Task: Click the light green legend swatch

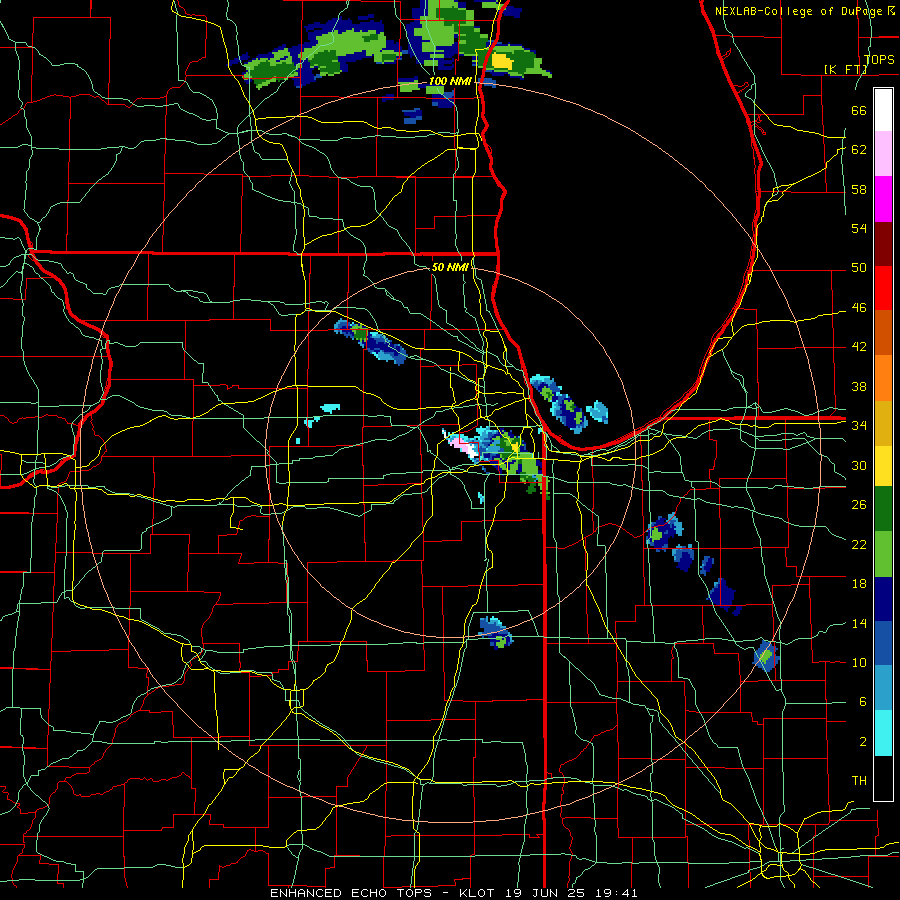Action: [883, 554]
